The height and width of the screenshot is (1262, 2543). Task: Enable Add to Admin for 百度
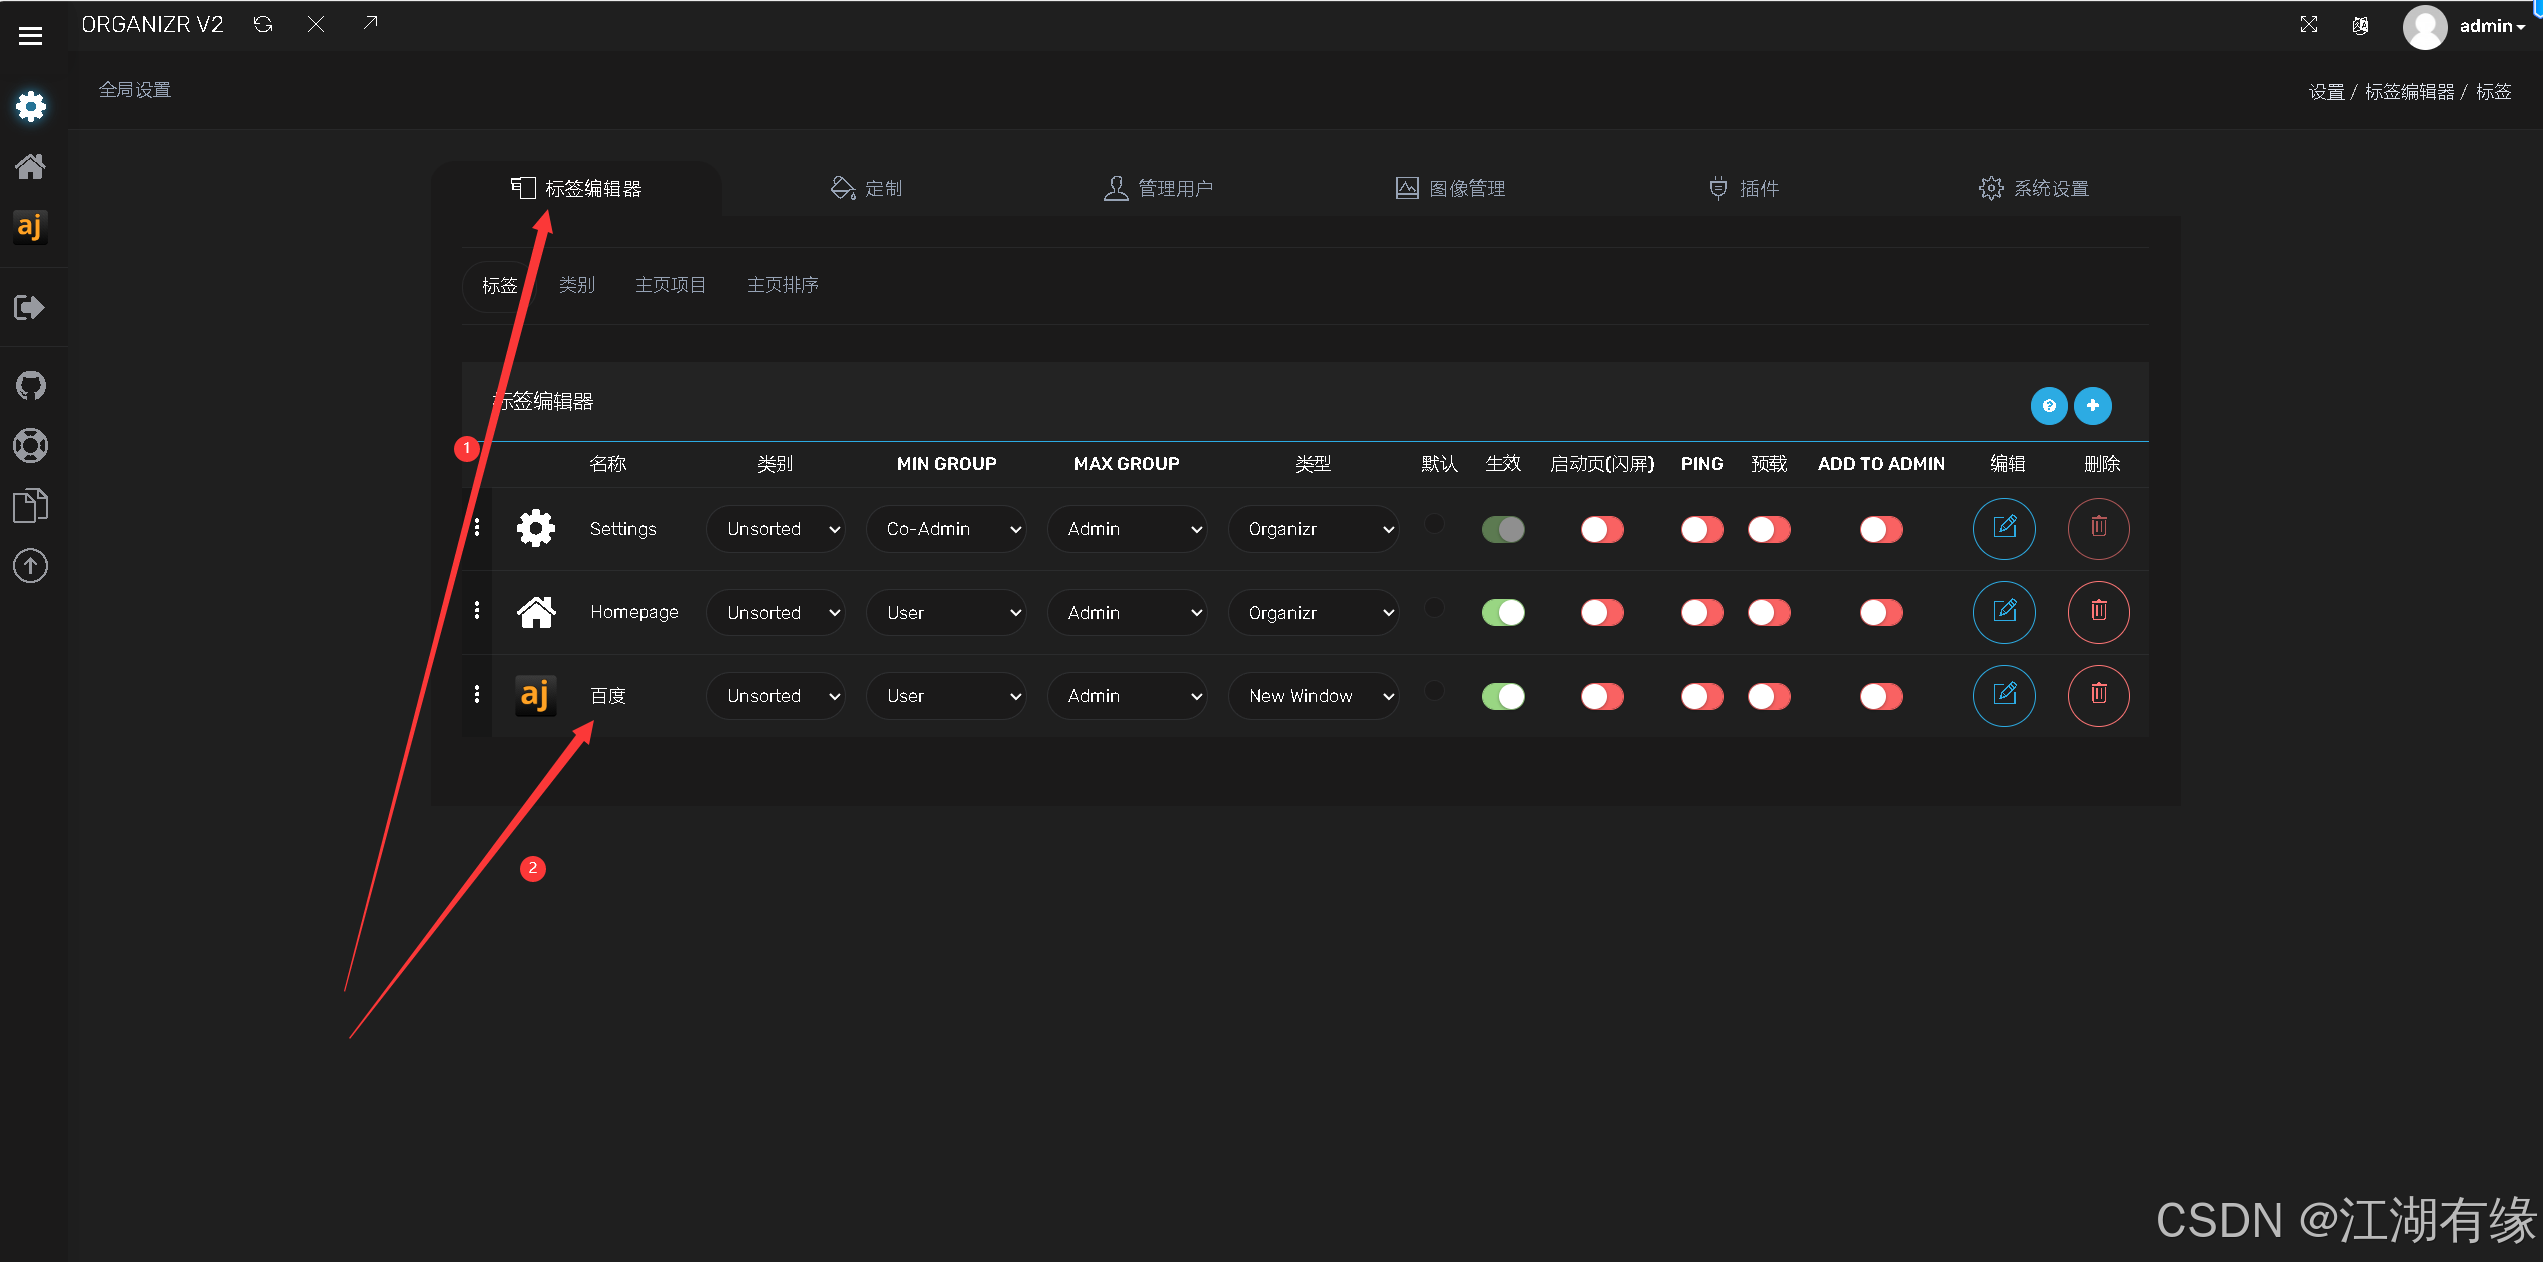point(1880,696)
